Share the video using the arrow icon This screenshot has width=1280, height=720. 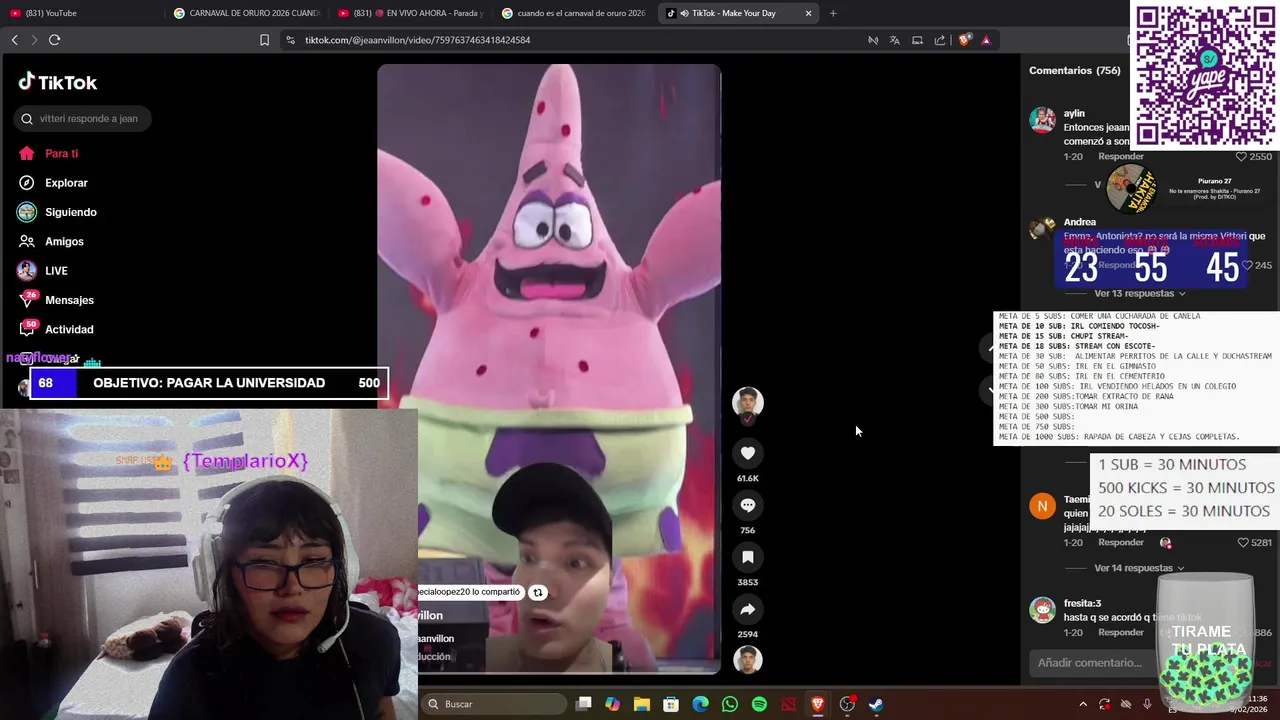pos(747,609)
